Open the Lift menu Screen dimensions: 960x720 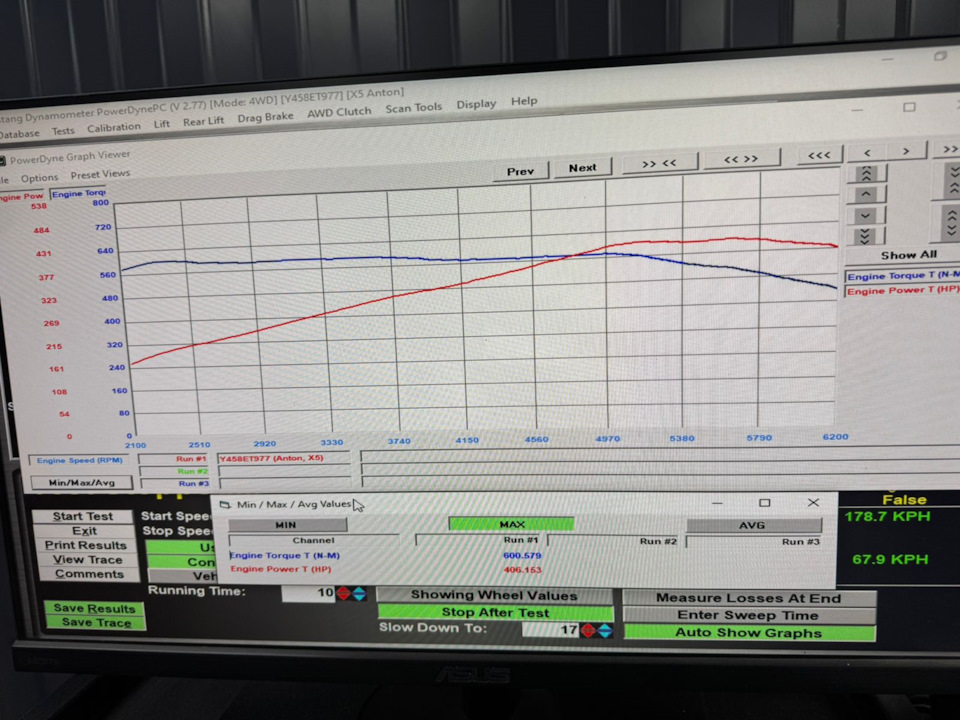click(x=162, y=124)
